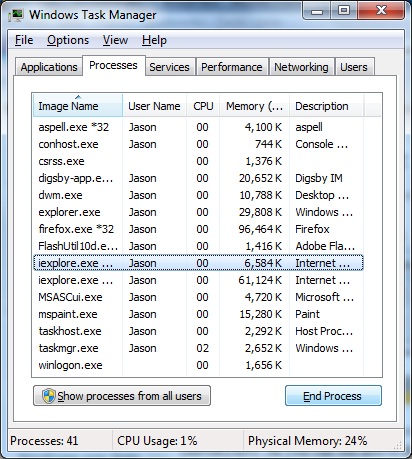The image size is (412, 459).
Task: Switch to the Applications tab
Action: click(x=49, y=67)
